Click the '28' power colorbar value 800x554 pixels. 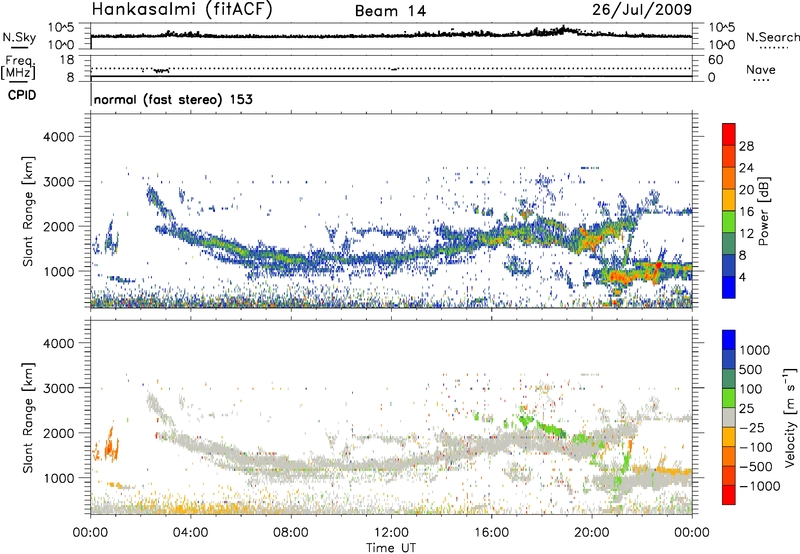(x=746, y=146)
